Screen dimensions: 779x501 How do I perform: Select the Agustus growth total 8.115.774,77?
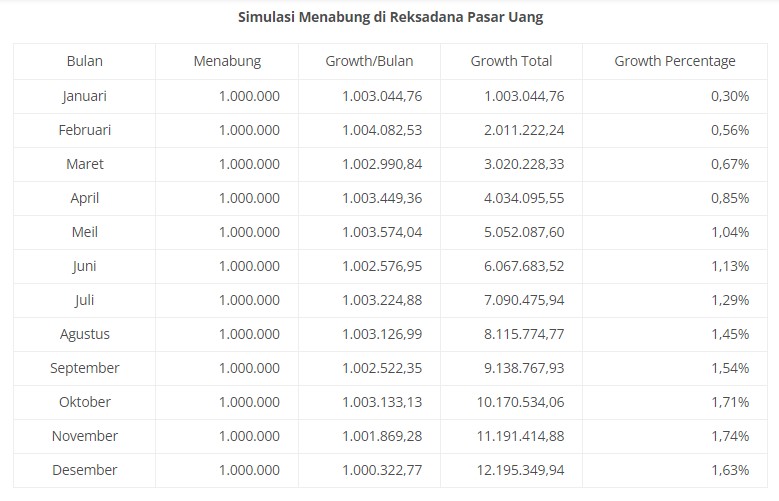(x=524, y=334)
